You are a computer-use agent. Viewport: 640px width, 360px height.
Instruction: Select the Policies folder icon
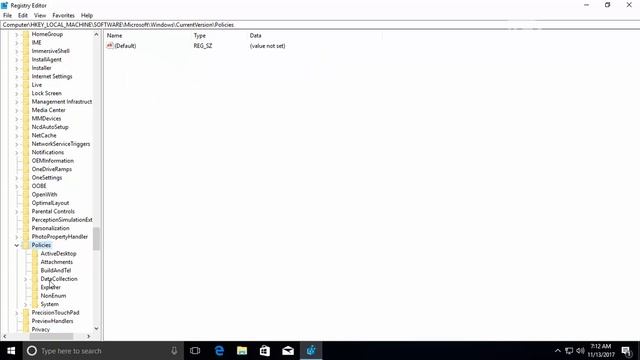click(26, 245)
